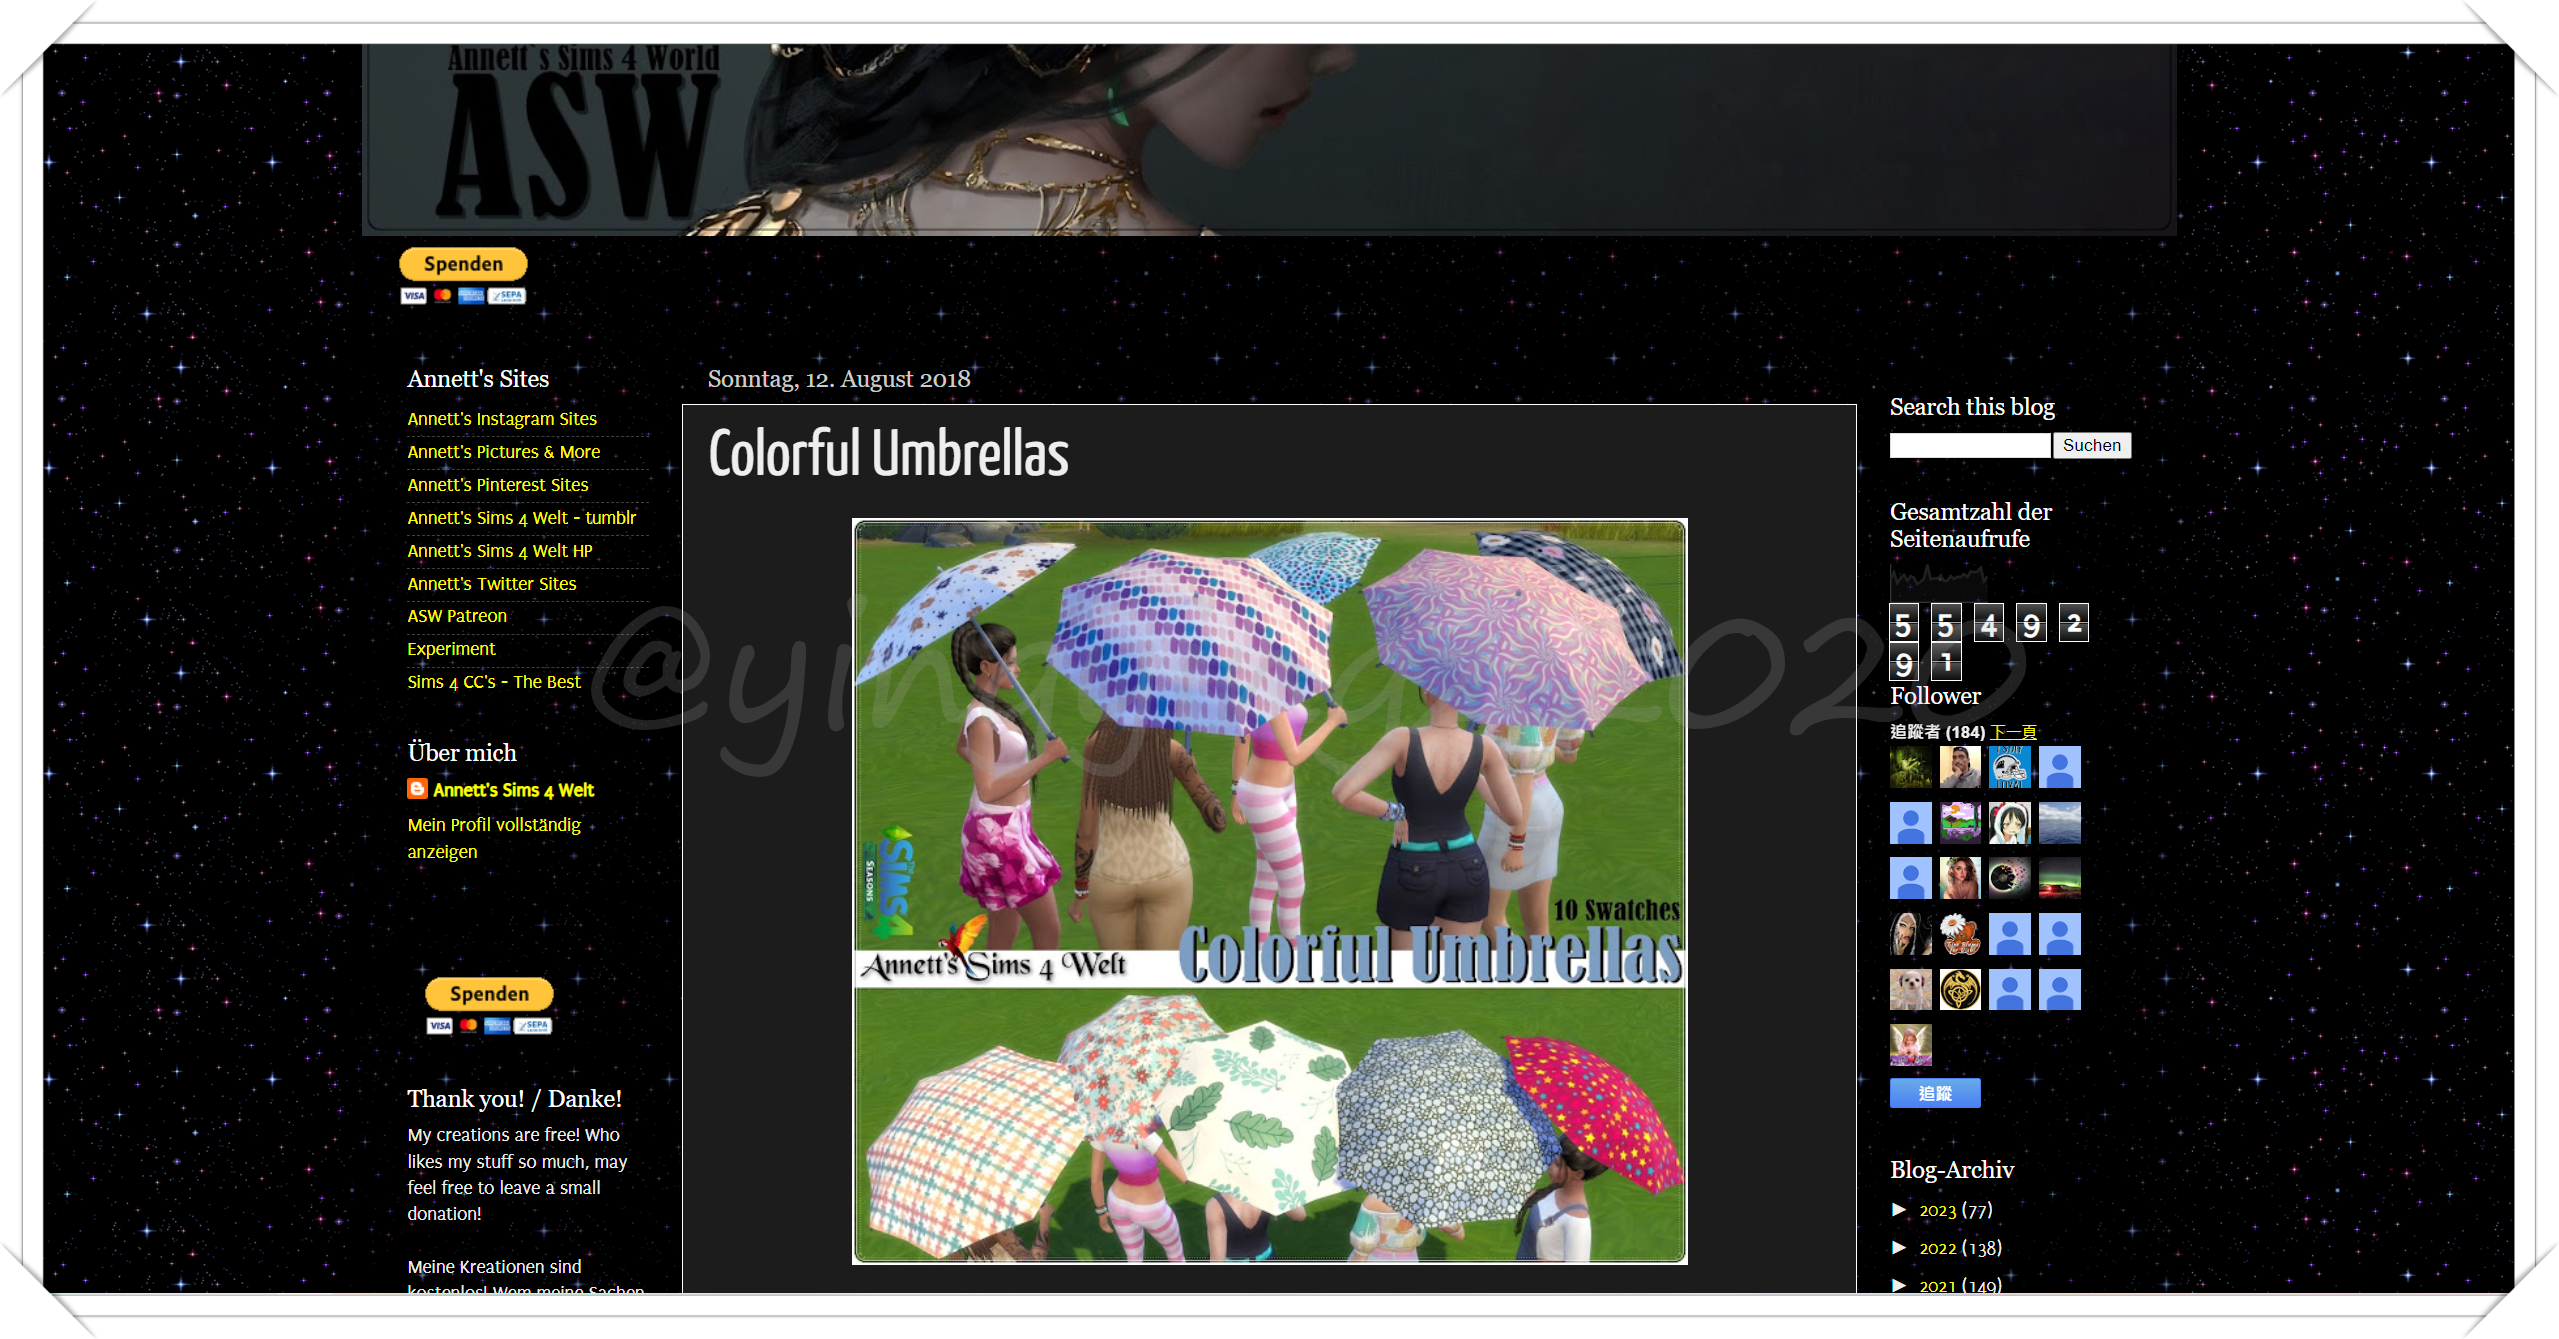2559x1339 pixels.
Task: Open the green plant follower avatar
Action: (x=1910, y=767)
